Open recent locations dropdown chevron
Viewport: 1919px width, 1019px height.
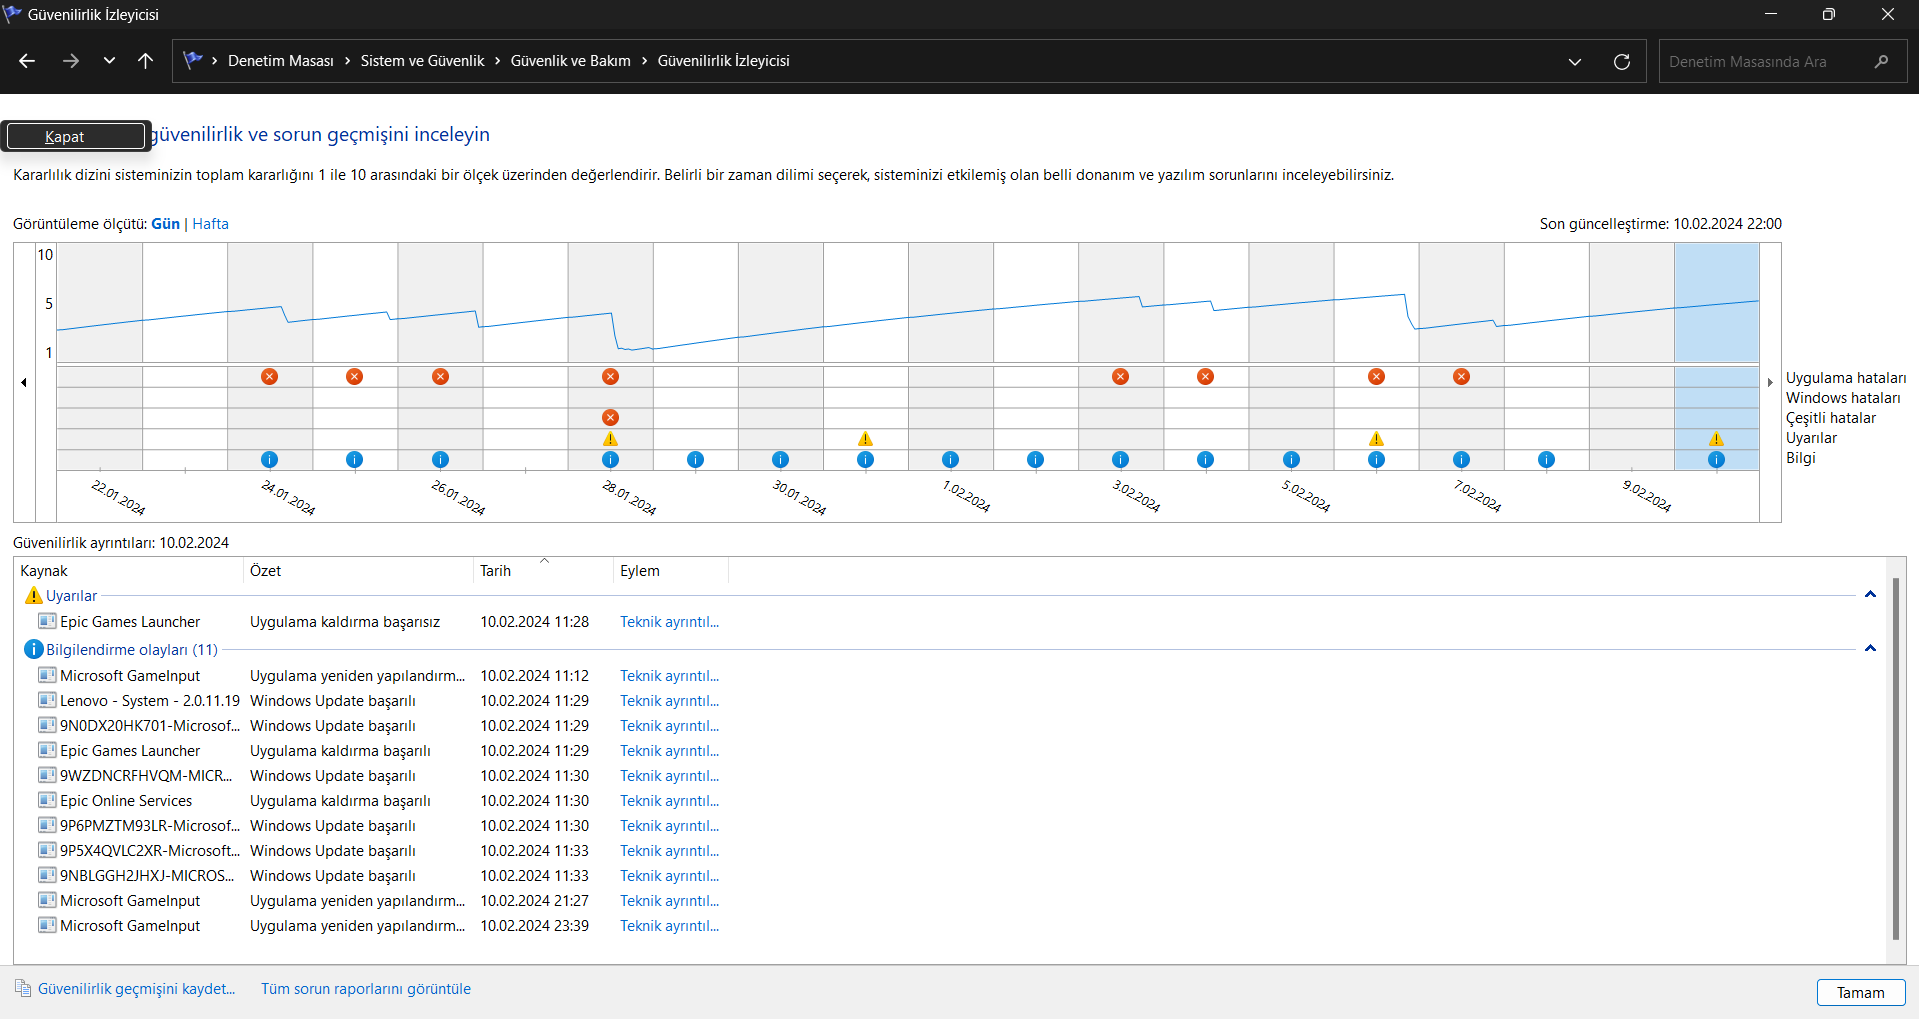pos(109,61)
